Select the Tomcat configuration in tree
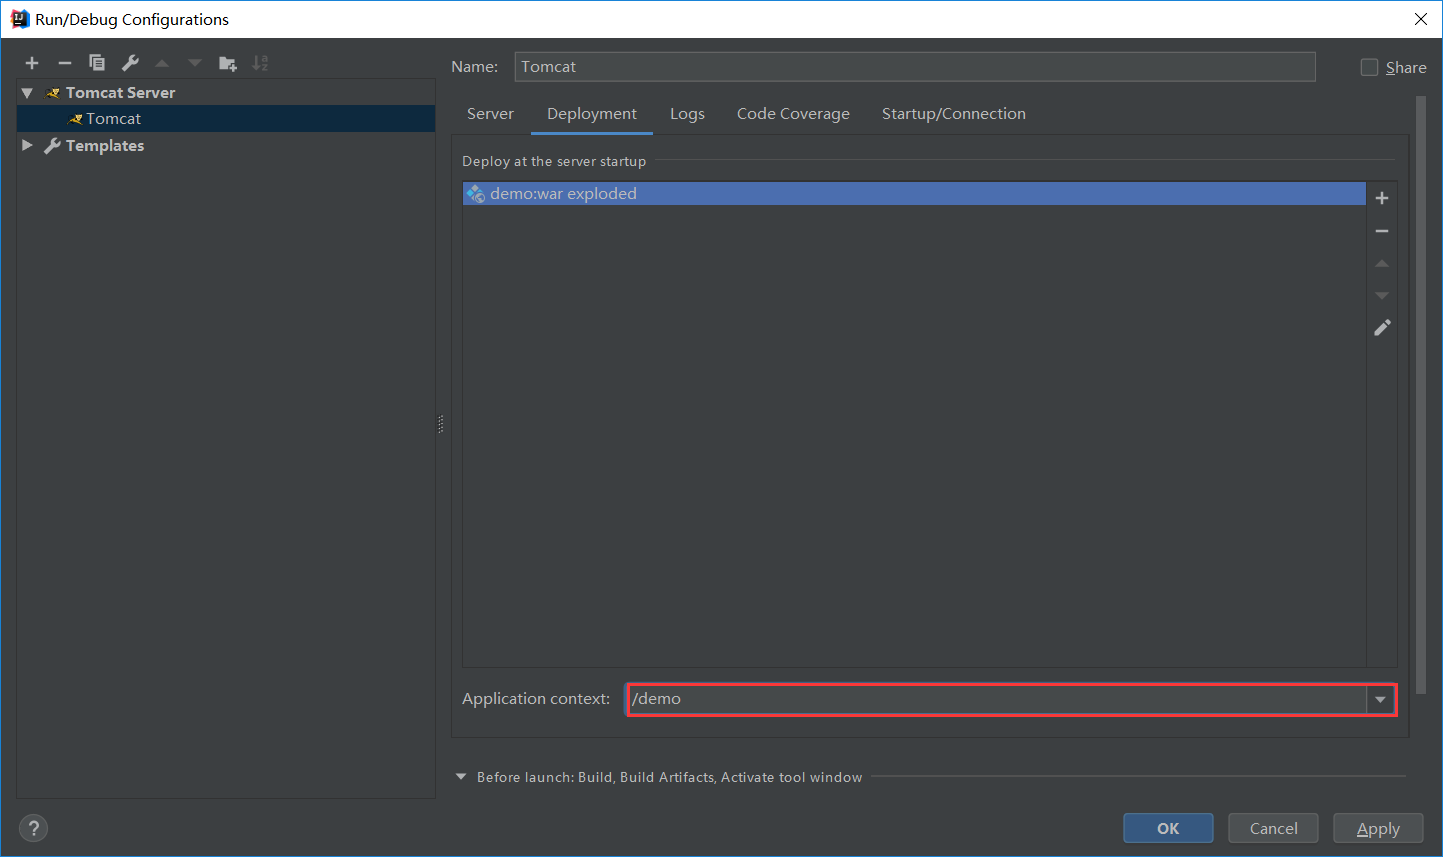This screenshot has width=1443, height=857. [x=226, y=119]
